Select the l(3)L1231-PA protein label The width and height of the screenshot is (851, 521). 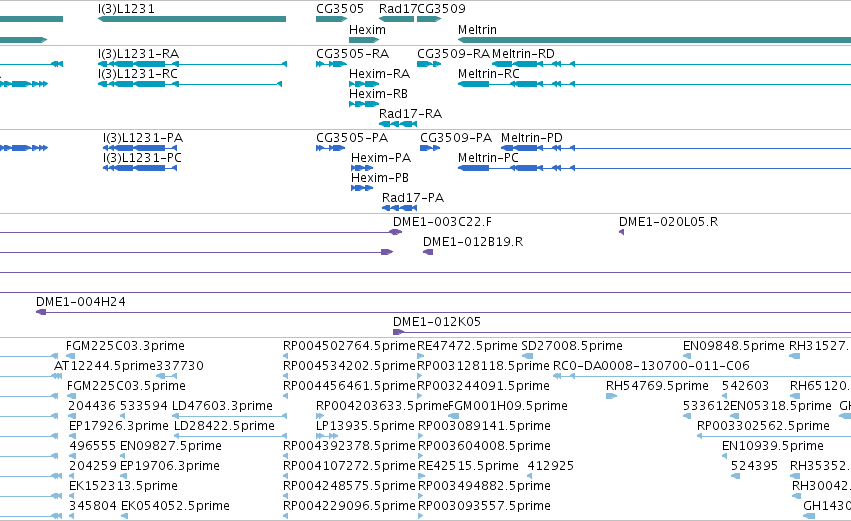[x=143, y=138]
